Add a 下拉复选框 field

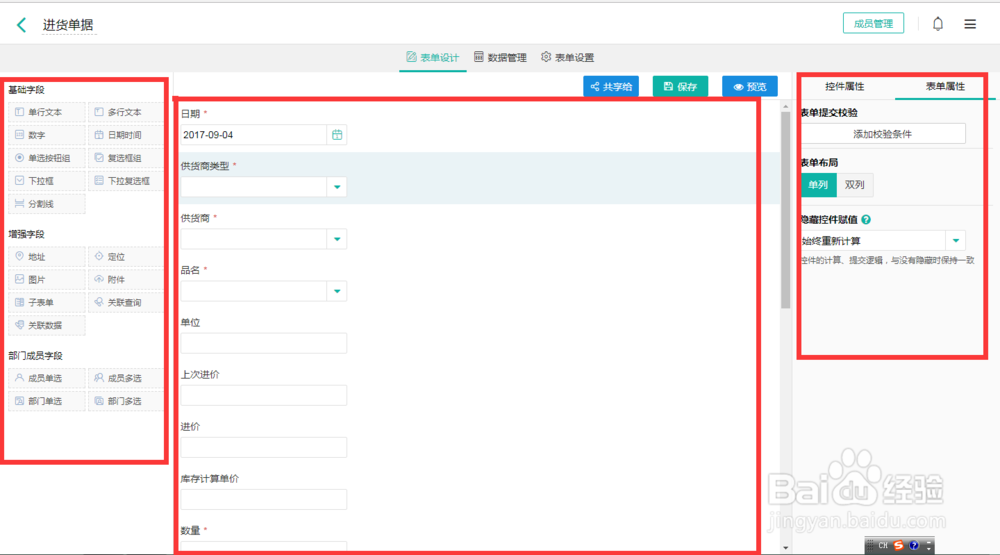pyautogui.click(x=126, y=181)
